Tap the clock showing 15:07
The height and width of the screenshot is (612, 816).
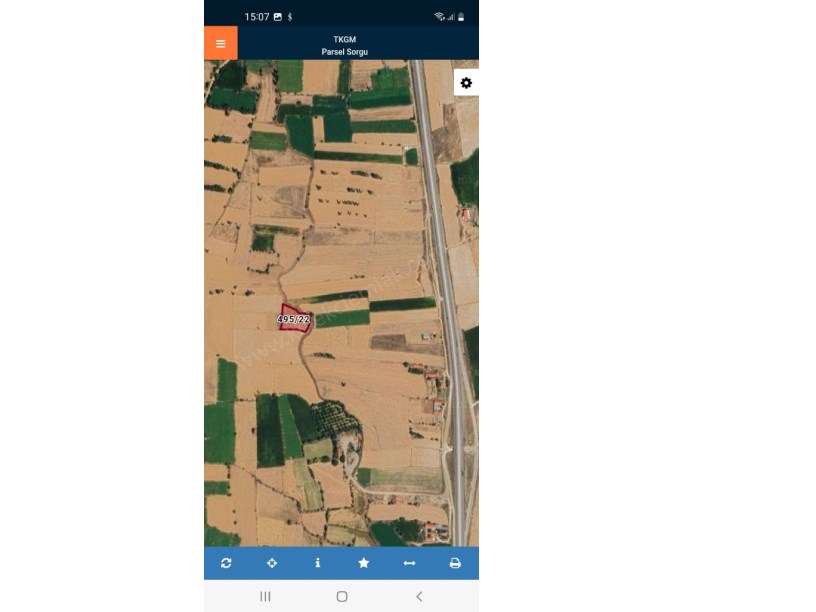point(257,17)
